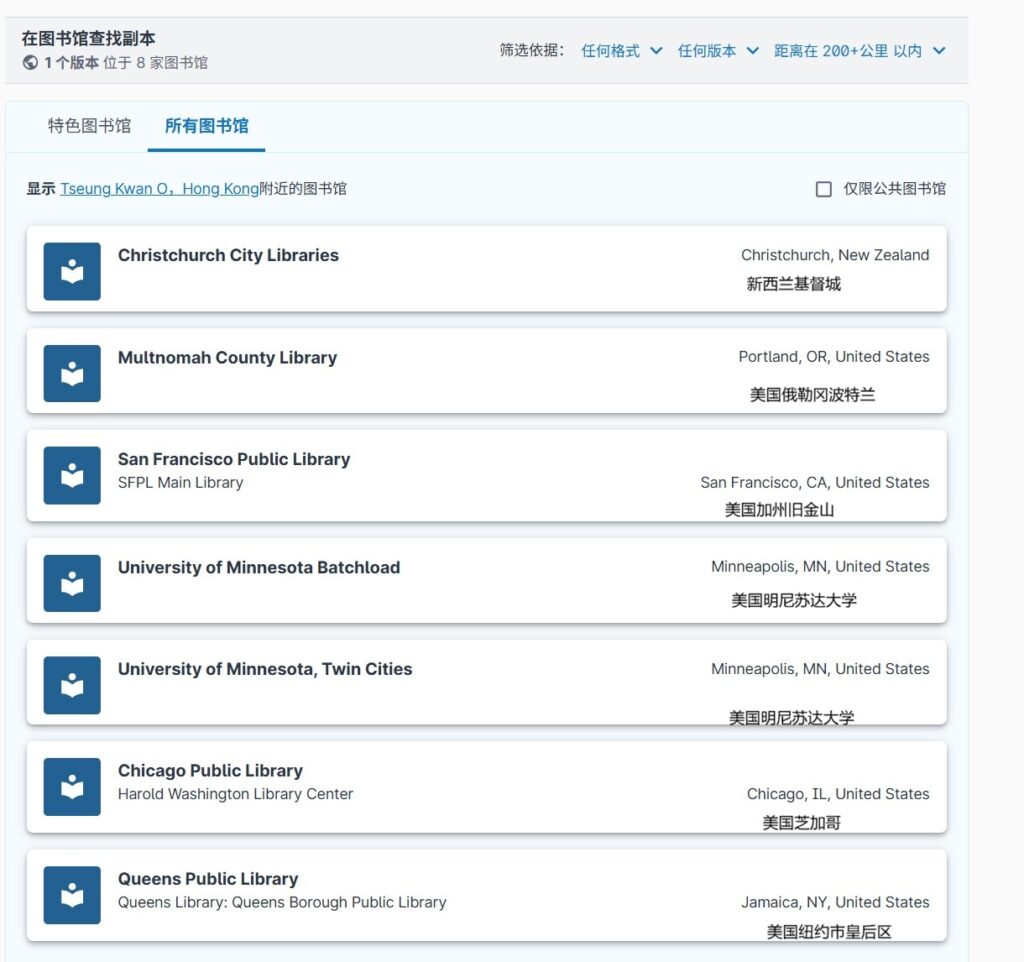
Task: Click the Chicago Public Library book icon
Action: (72, 787)
